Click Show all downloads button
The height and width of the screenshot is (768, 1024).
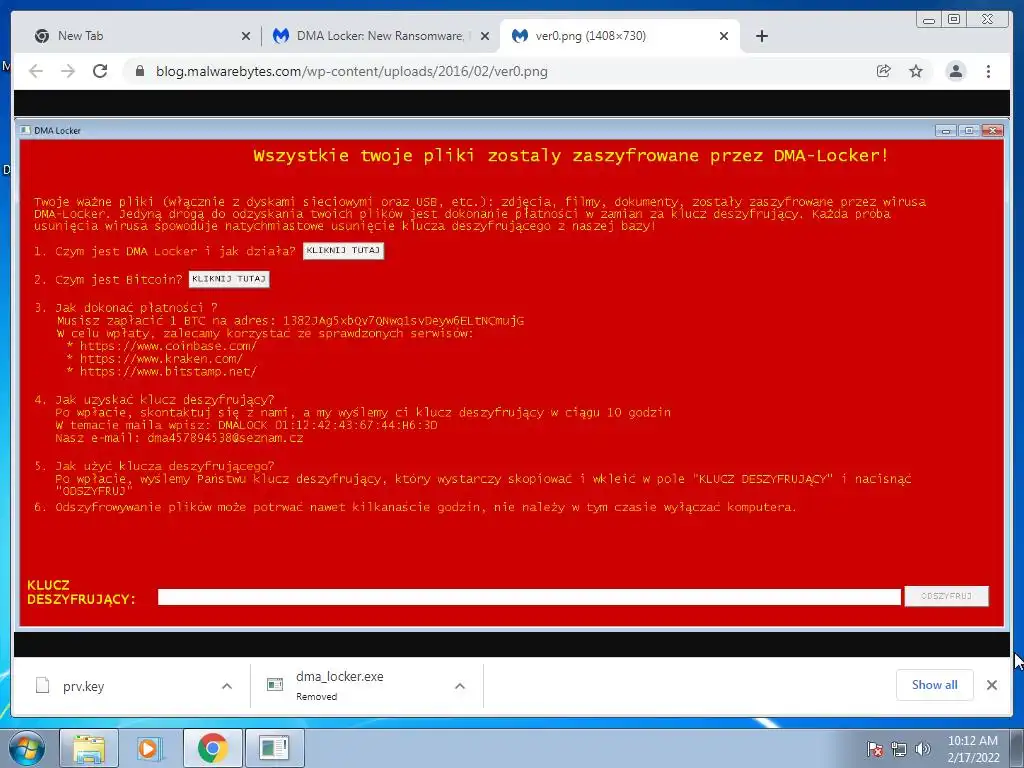(x=935, y=685)
